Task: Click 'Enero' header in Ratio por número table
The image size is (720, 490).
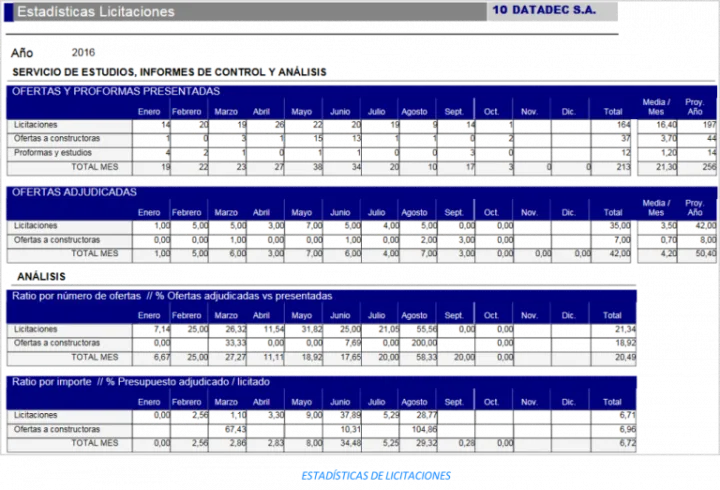Action: (x=149, y=315)
